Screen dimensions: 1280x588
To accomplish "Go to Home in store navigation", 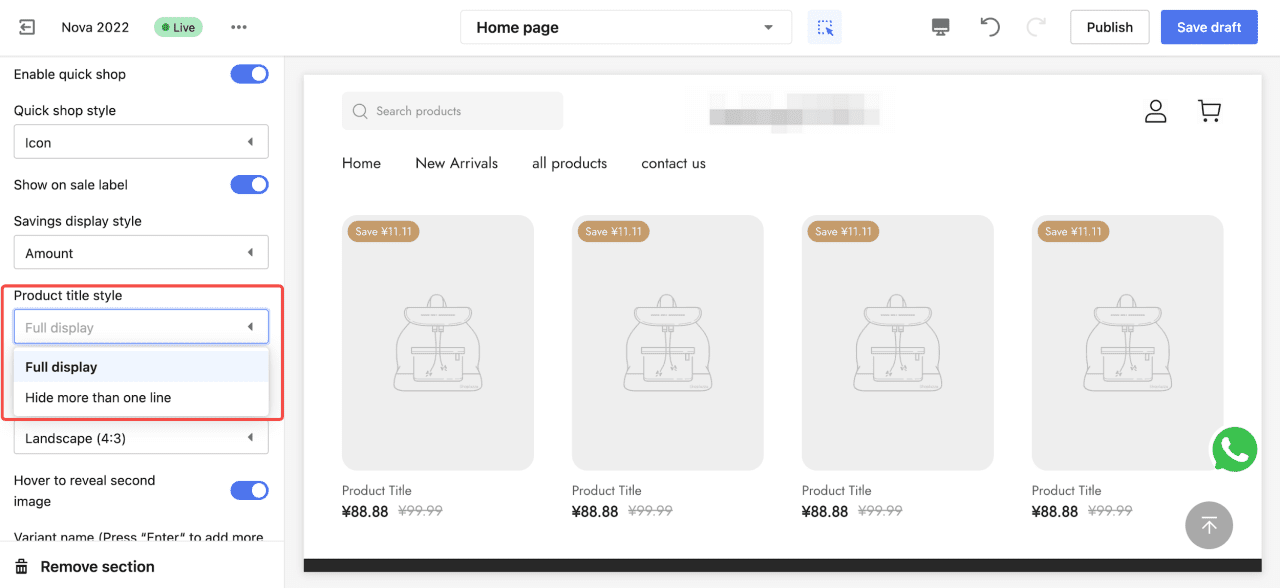I will pos(361,163).
